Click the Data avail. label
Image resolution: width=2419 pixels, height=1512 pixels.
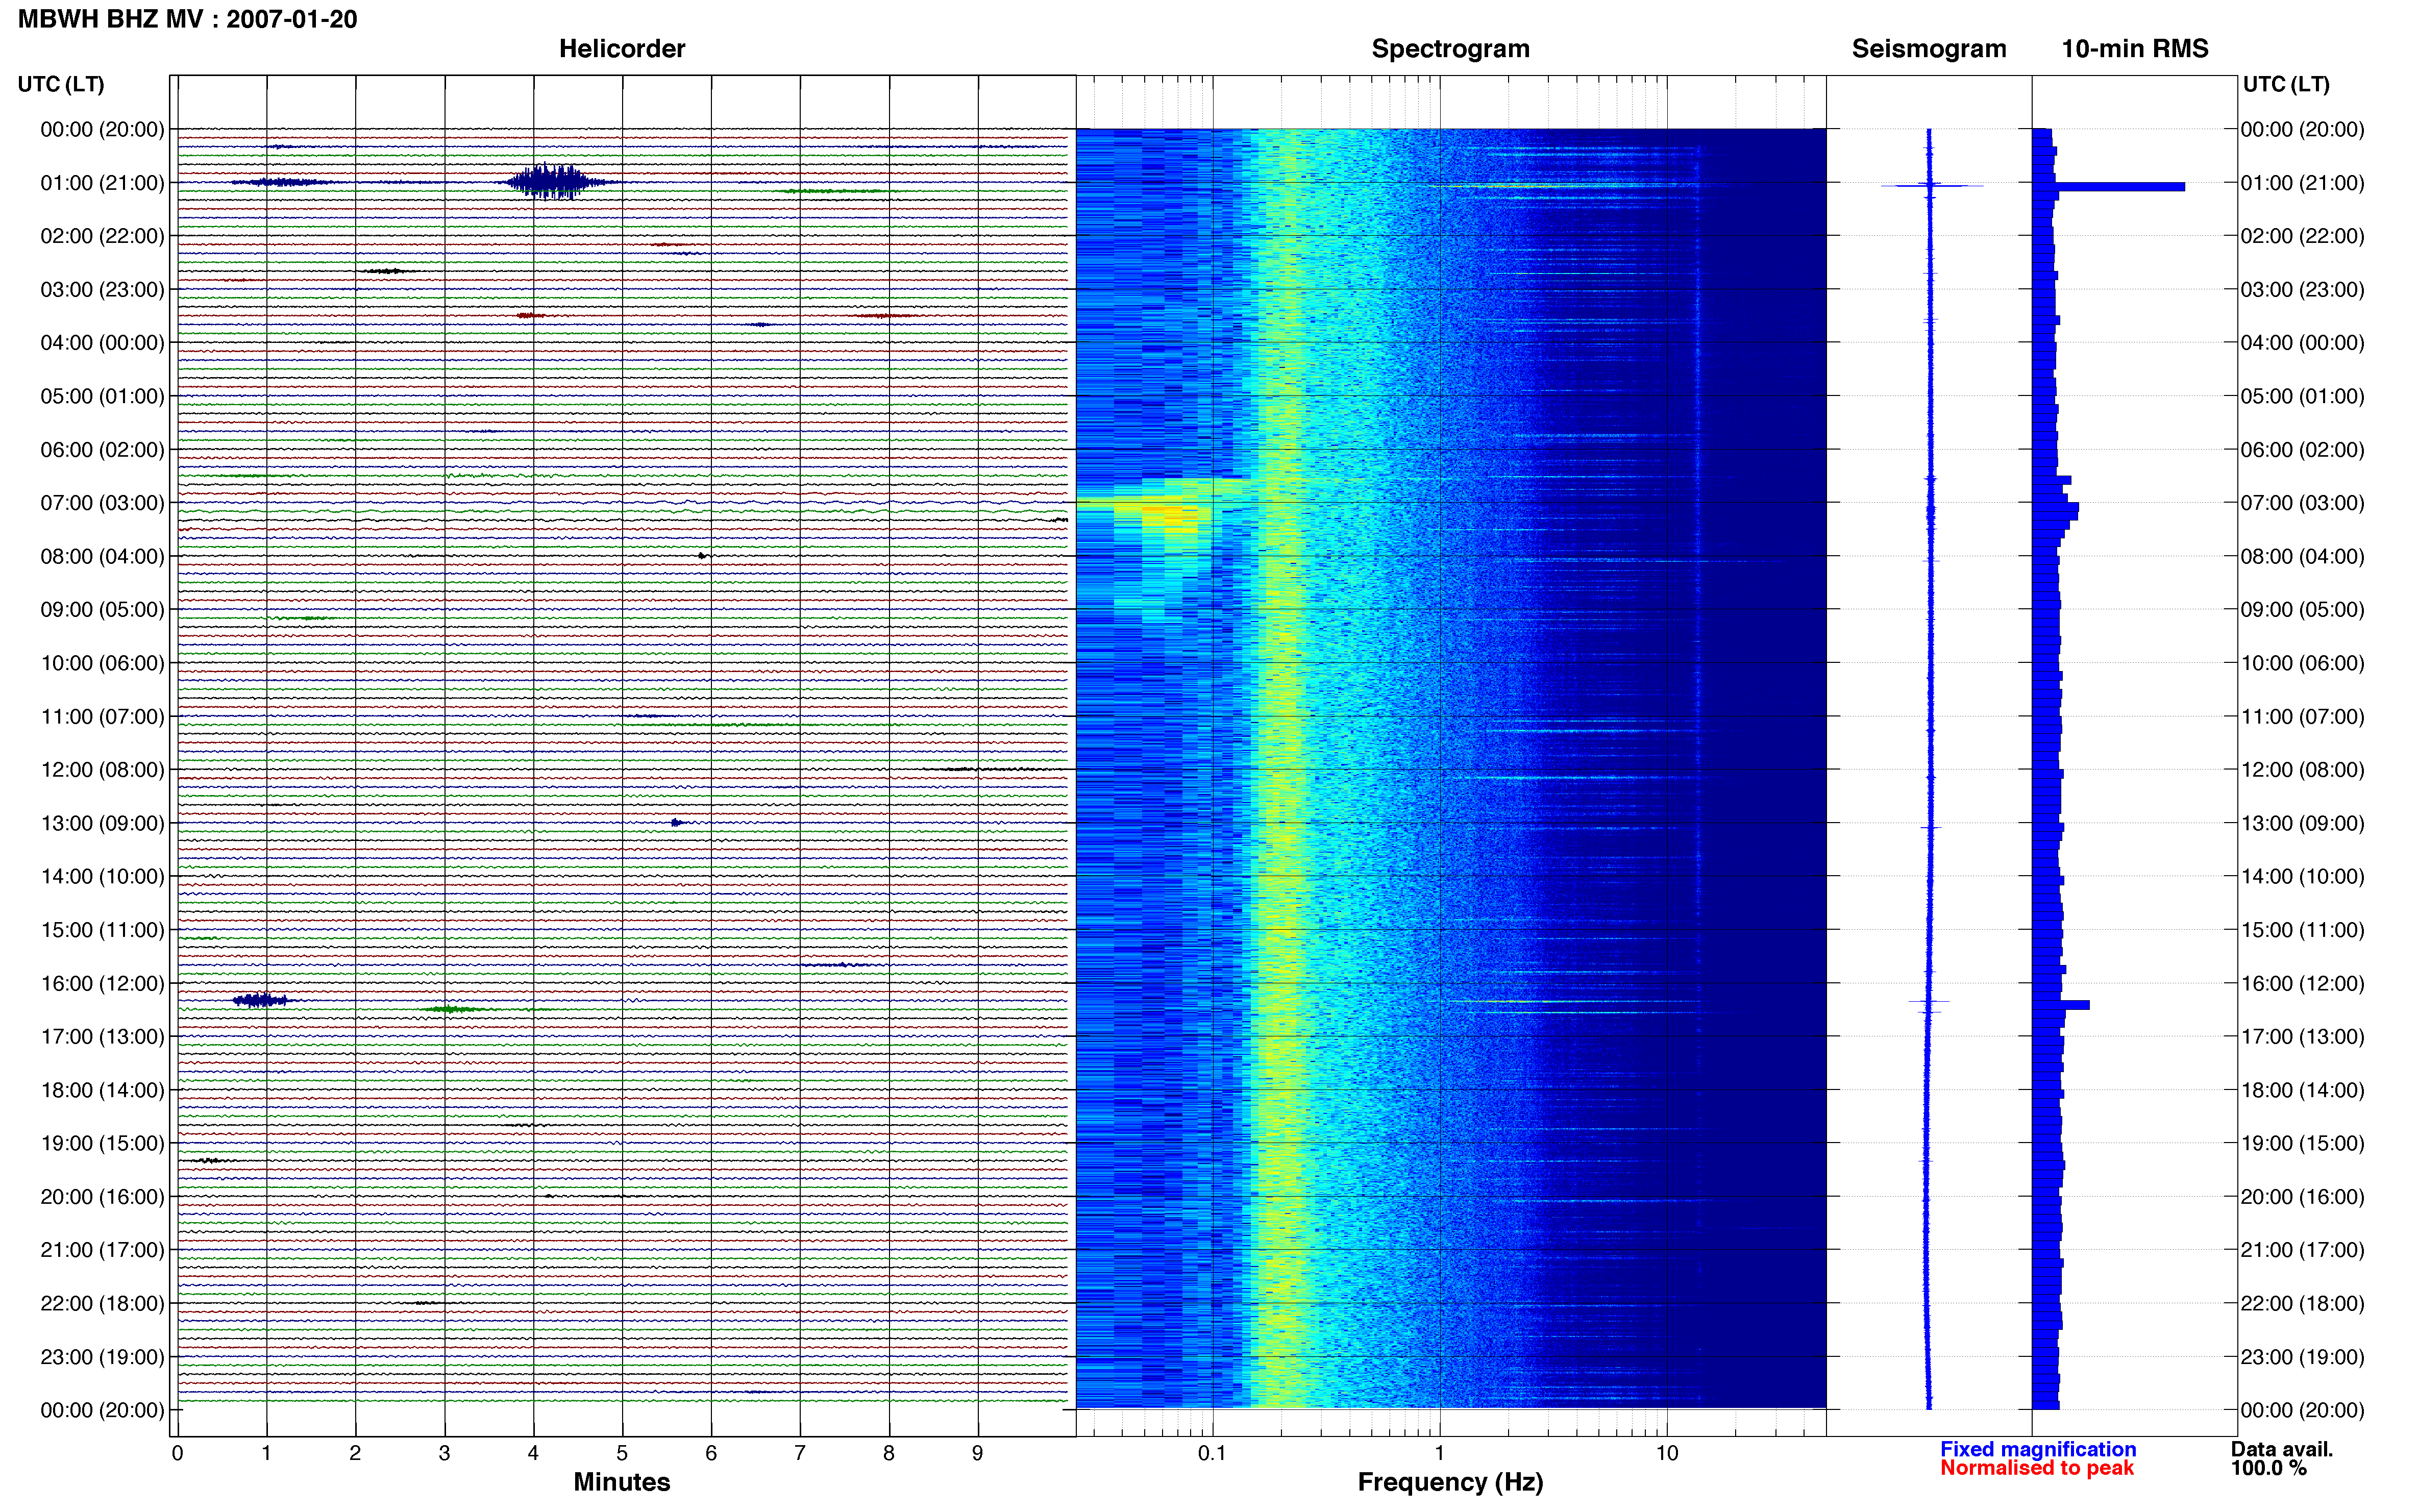(x=2282, y=1449)
